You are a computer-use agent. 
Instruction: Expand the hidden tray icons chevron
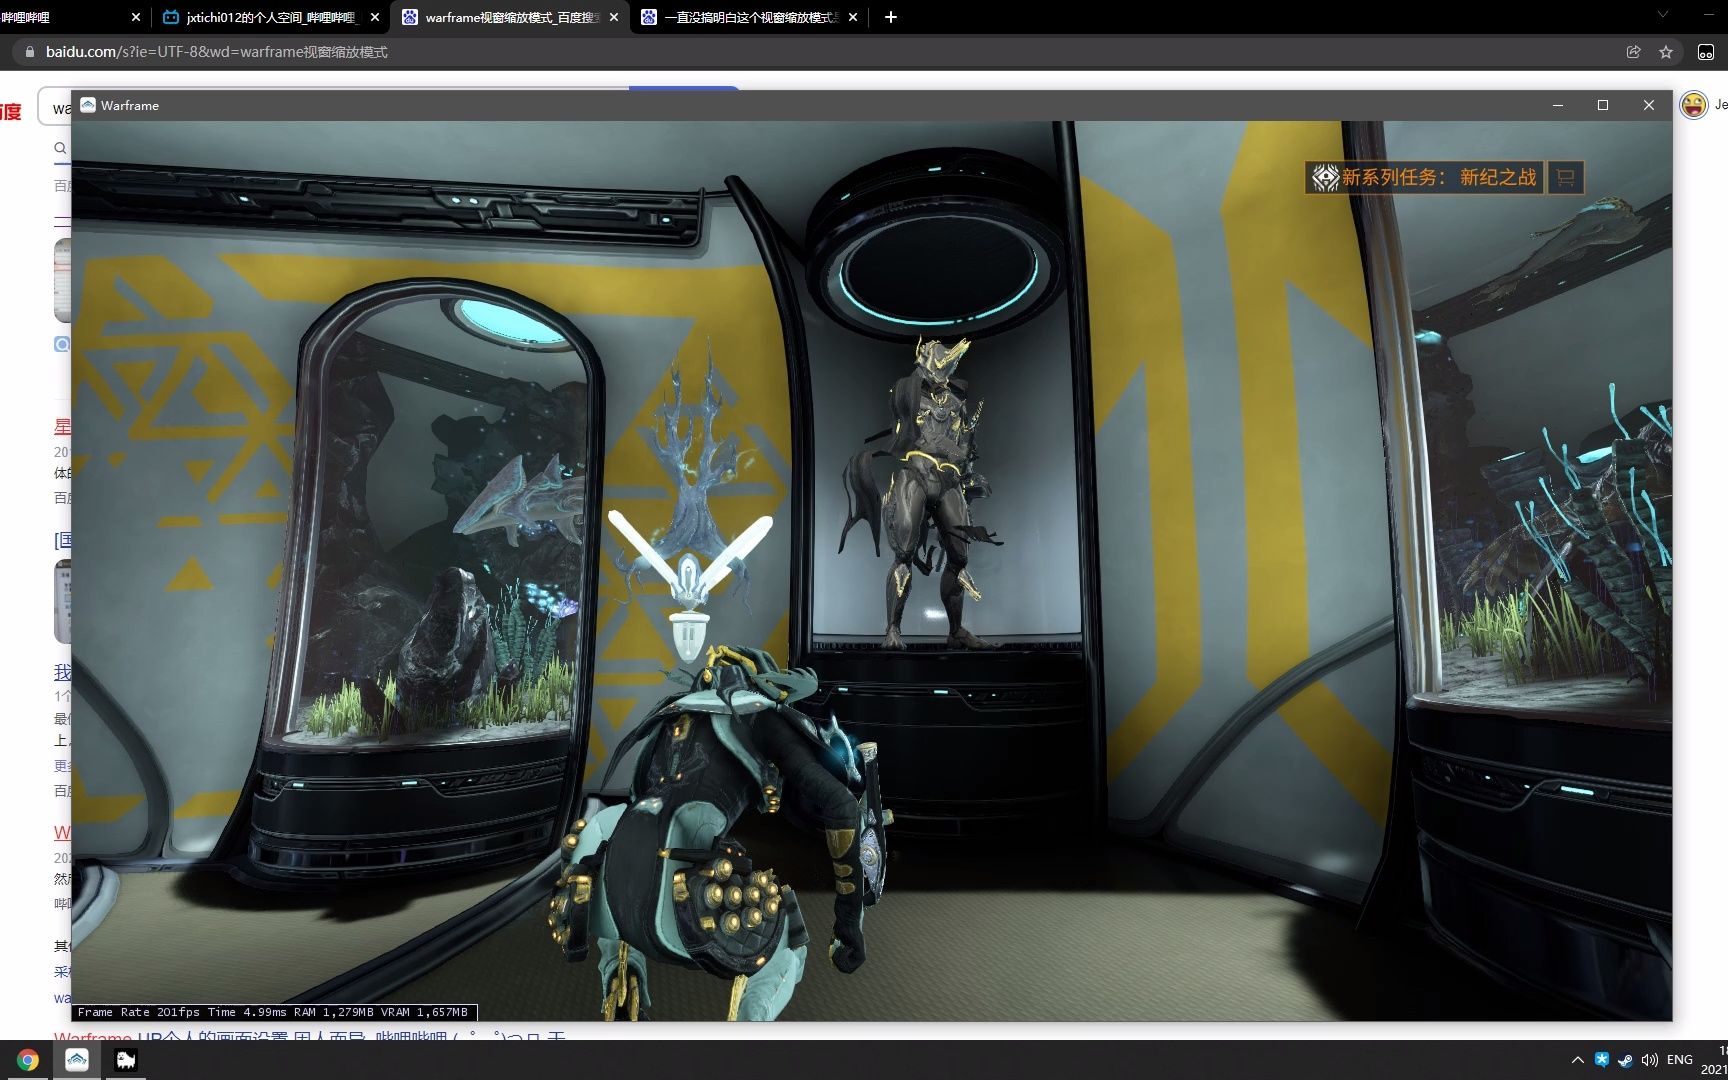(1577, 1060)
